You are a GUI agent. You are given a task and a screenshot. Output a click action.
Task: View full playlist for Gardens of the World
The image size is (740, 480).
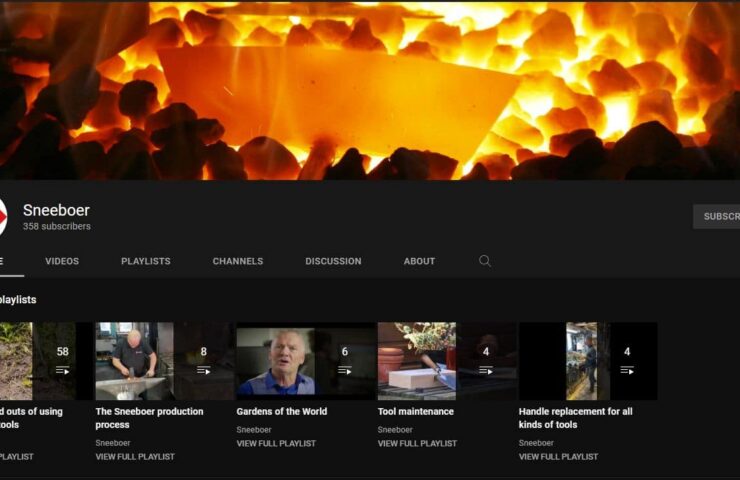coord(276,444)
